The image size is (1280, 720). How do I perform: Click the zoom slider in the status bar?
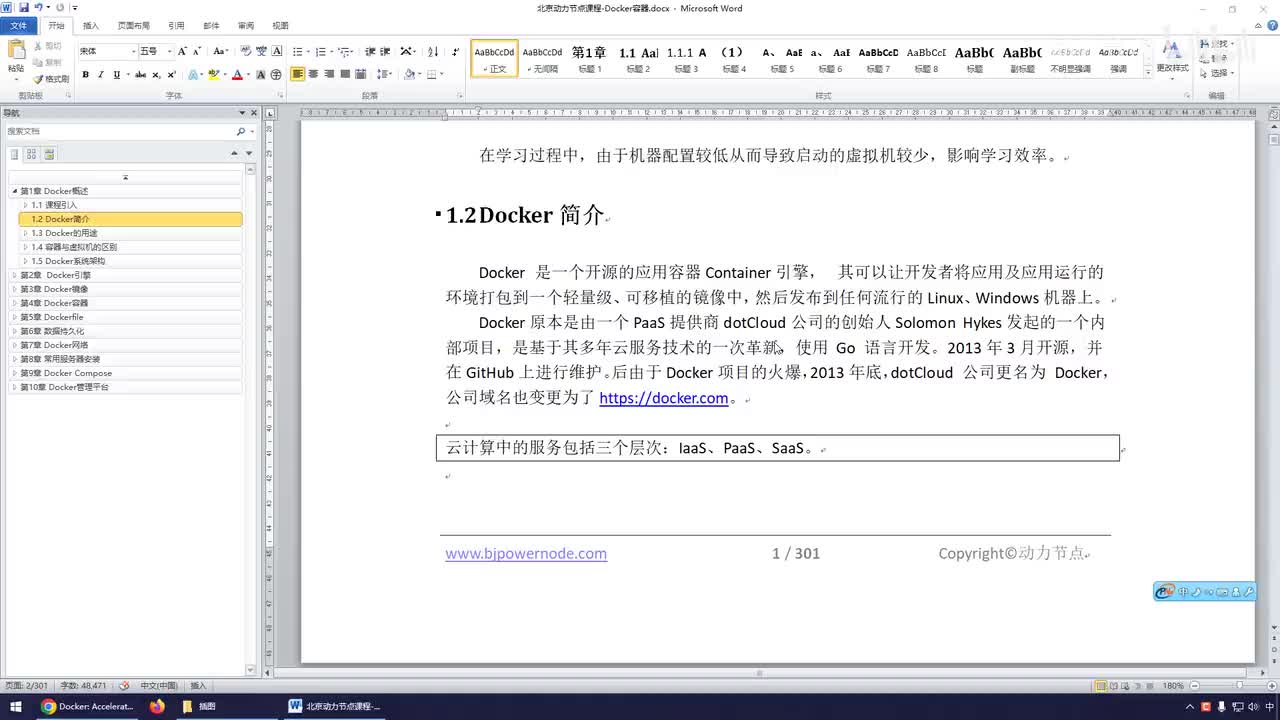1239,686
